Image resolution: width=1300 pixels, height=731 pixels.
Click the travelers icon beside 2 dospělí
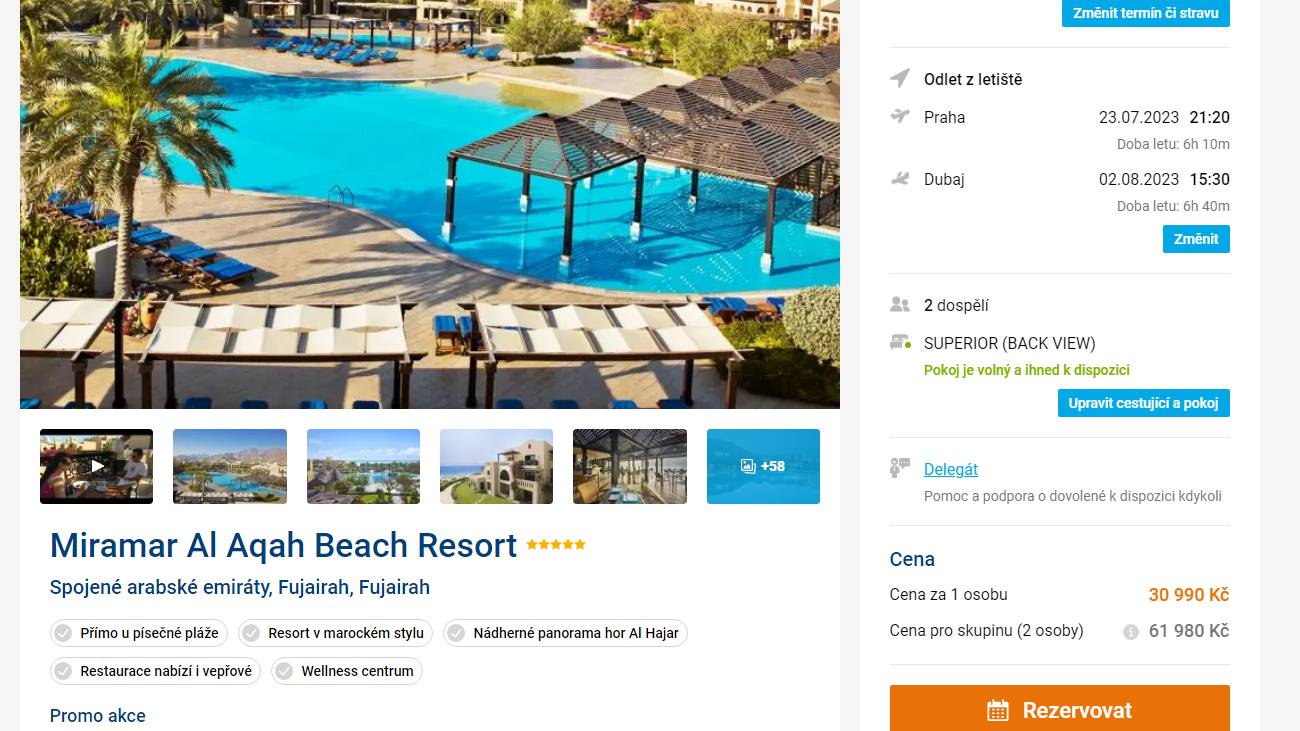(x=900, y=305)
